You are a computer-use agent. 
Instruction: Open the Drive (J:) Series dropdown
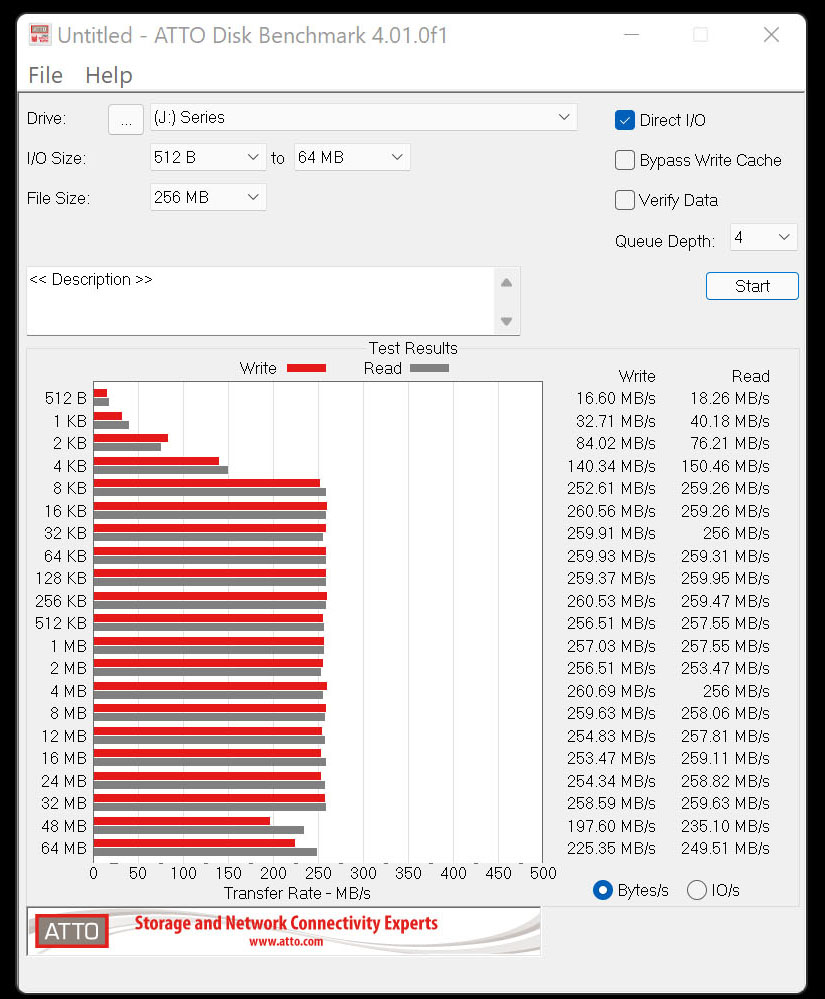pyautogui.click(x=364, y=117)
